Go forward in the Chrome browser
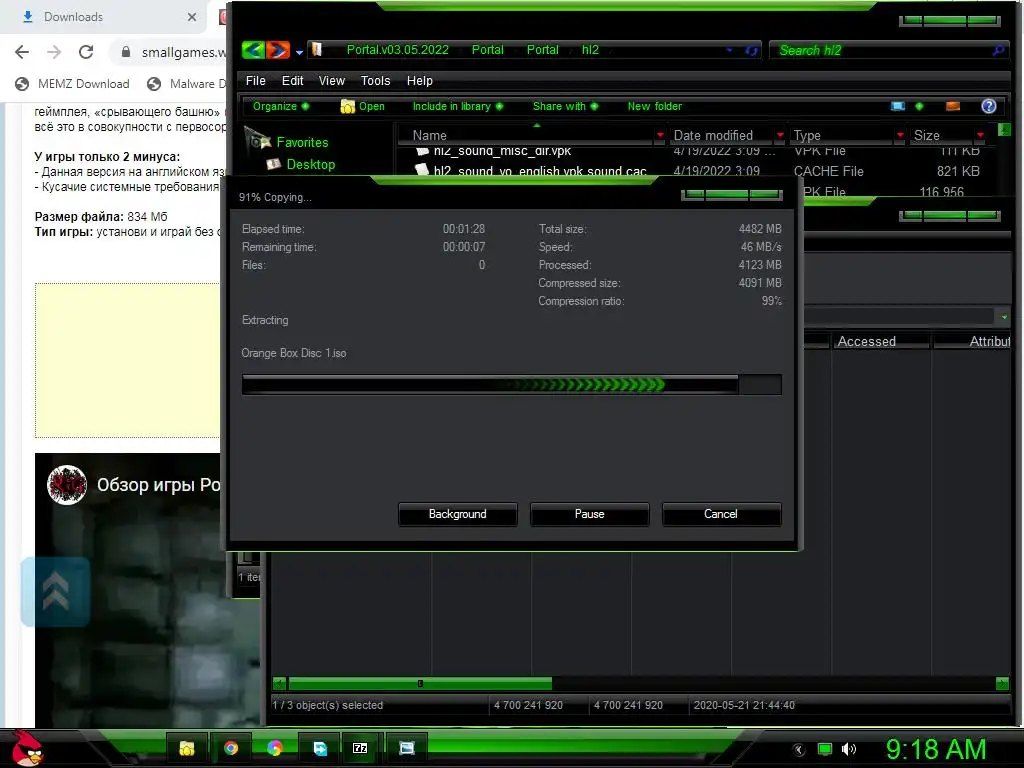The width and height of the screenshot is (1024, 768). click(x=54, y=52)
